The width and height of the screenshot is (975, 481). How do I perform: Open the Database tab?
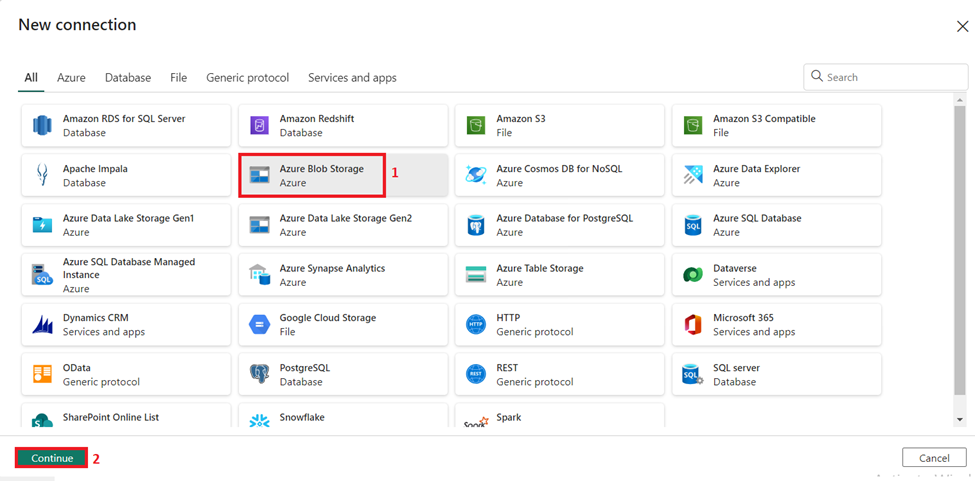(x=128, y=78)
